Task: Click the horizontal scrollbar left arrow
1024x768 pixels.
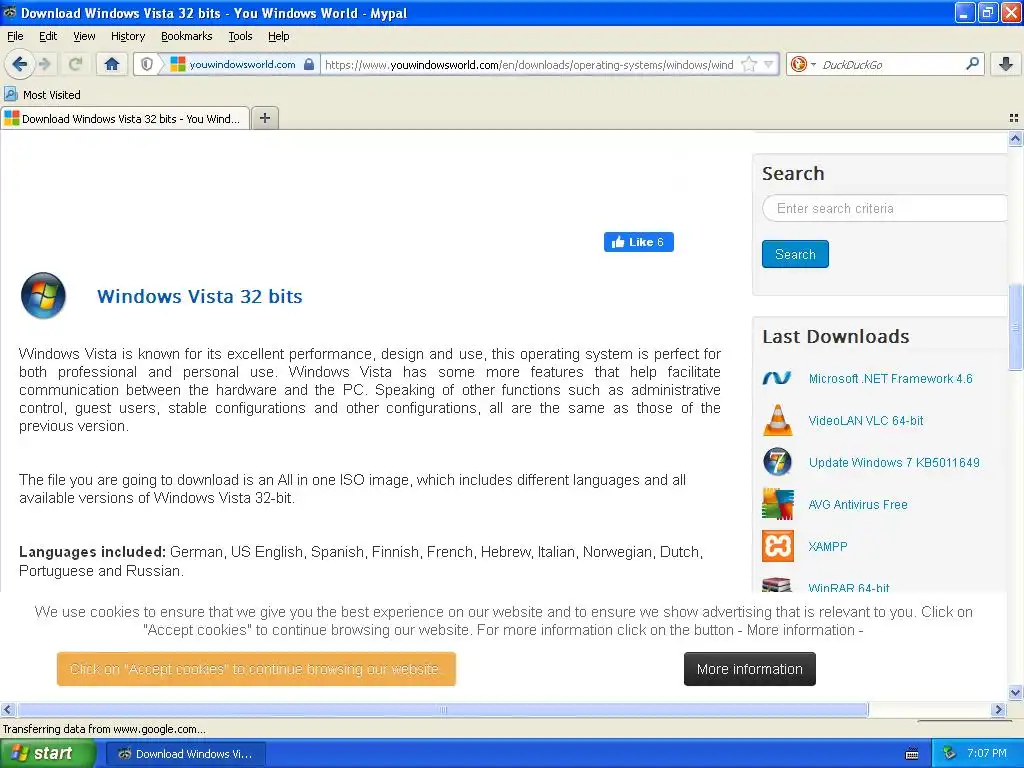Action: (x=8, y=709)
